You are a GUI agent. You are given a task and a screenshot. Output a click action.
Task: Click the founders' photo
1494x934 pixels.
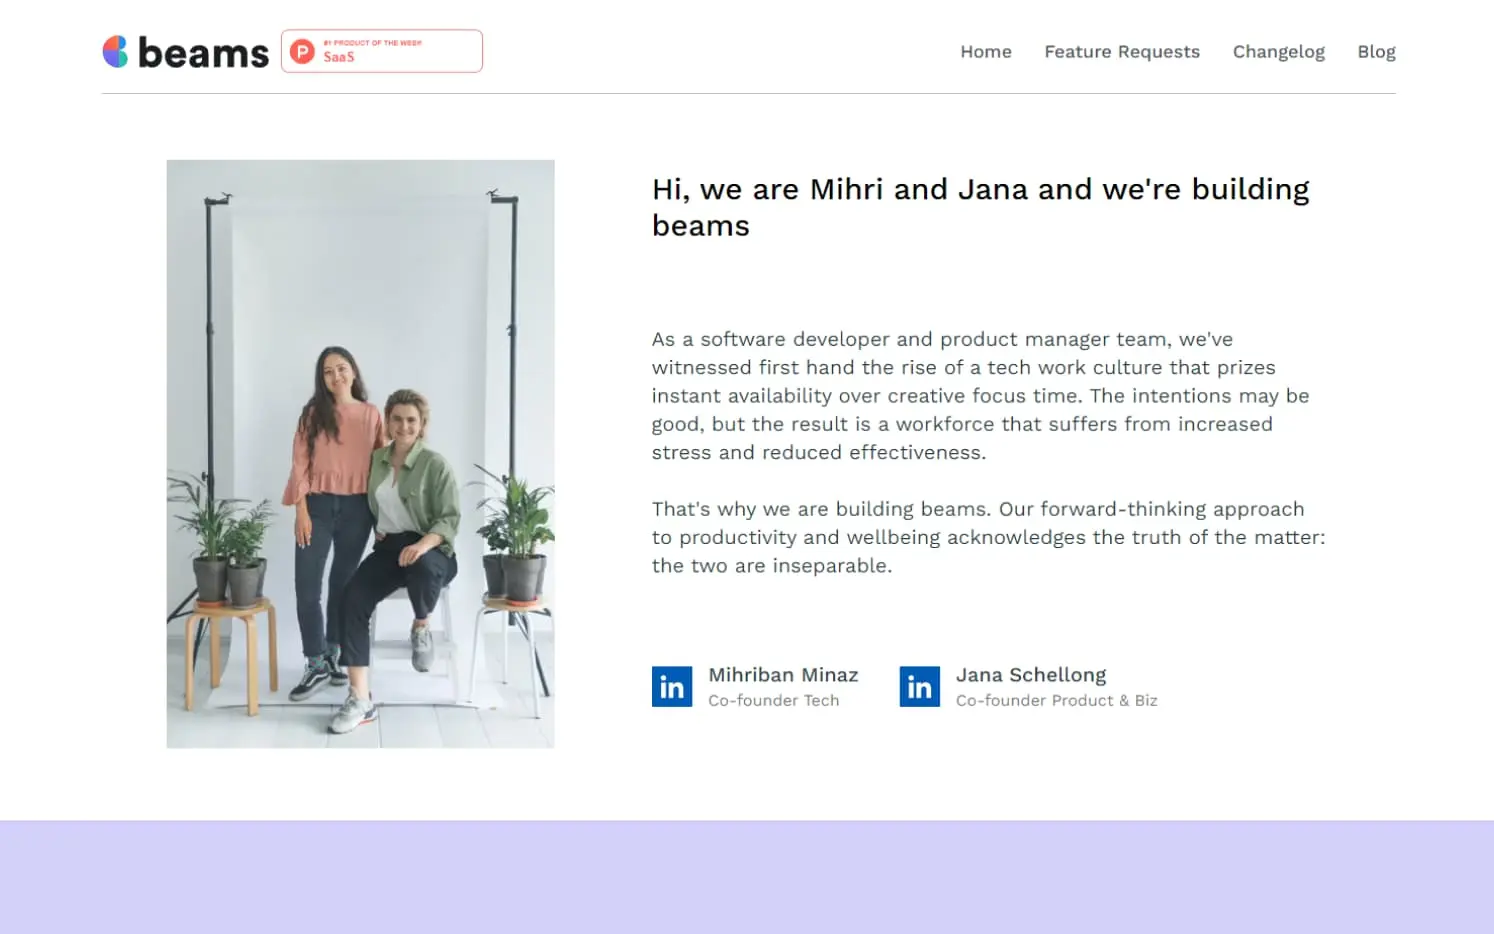[x=360, y=454]
